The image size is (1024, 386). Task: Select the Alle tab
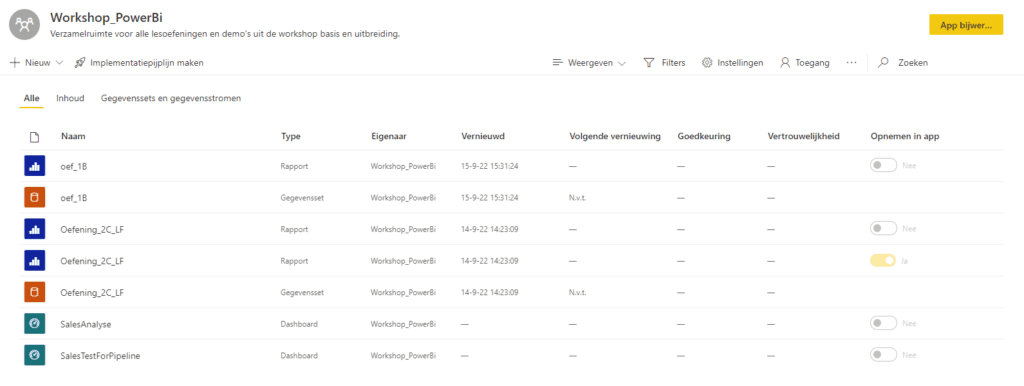coord(31,98)
